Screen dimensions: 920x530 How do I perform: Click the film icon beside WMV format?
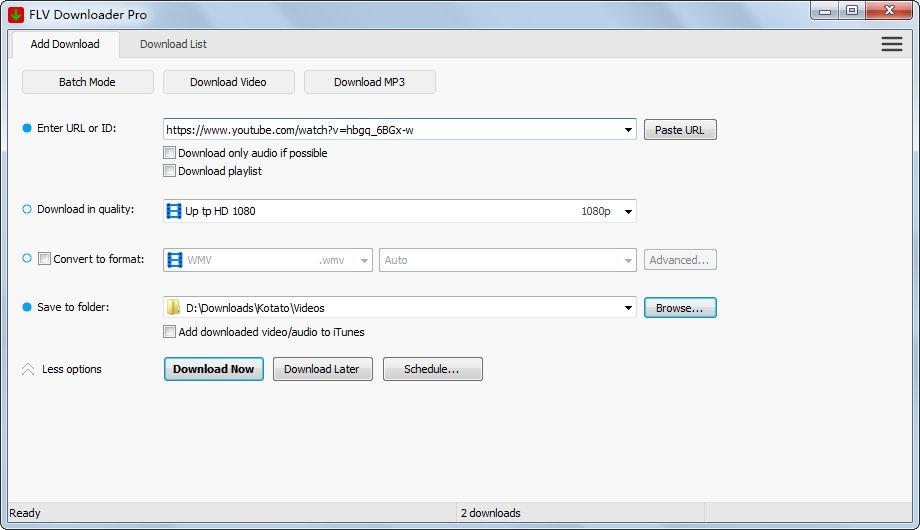(x=175, y=260)
